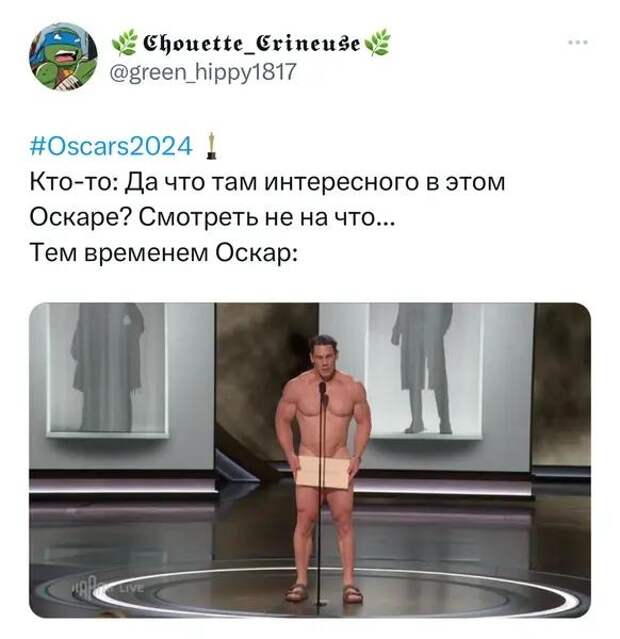Click the text 'Тем временем Оскар:'

pyautogui.click(x=163, y=252)
